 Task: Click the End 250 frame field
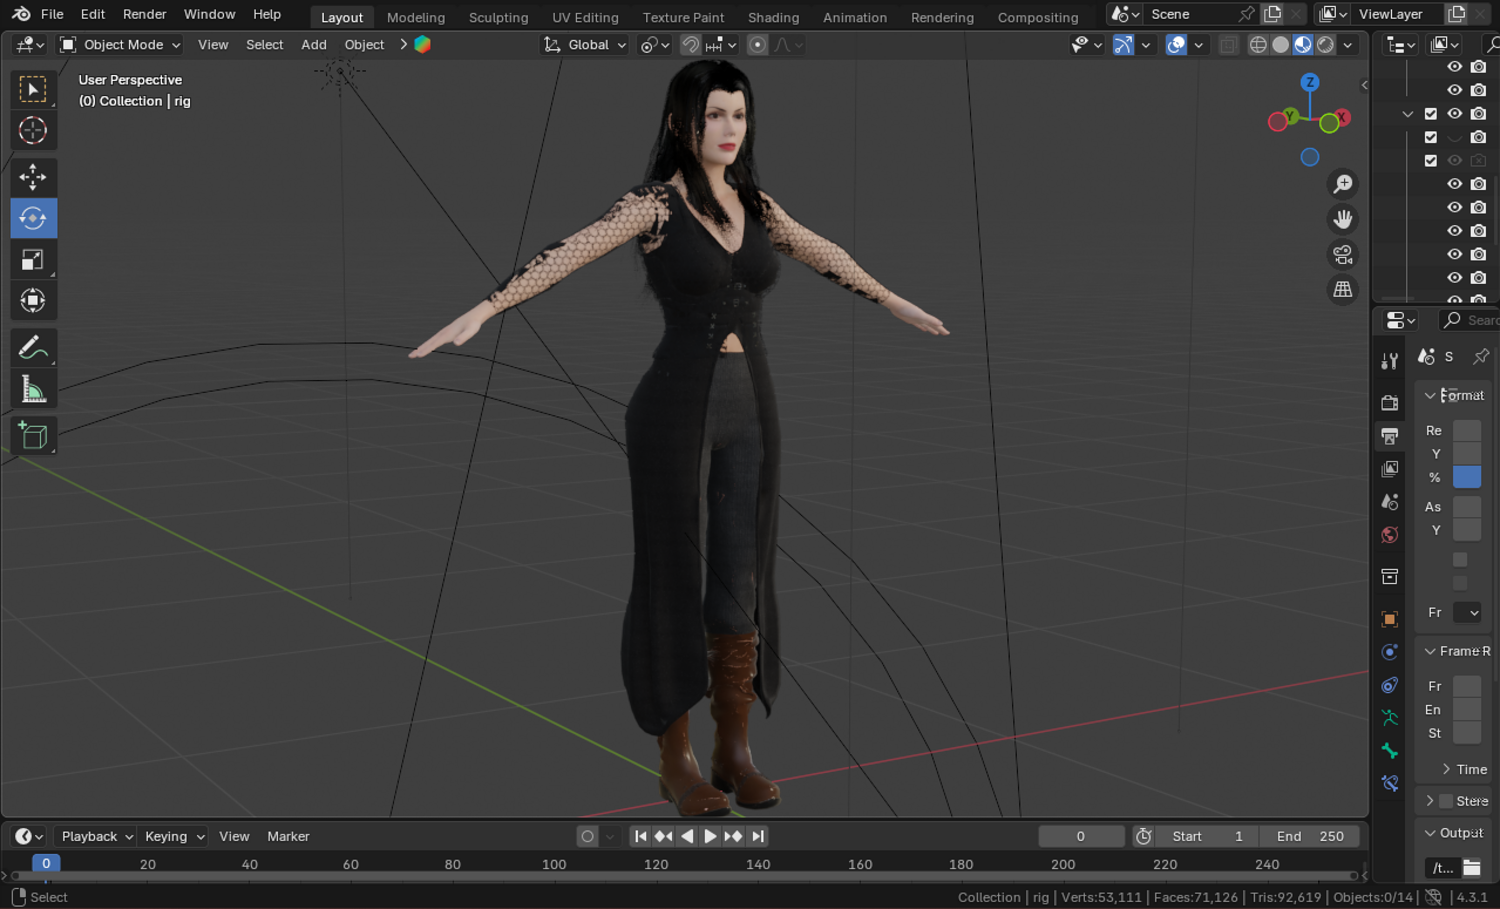1310,836
